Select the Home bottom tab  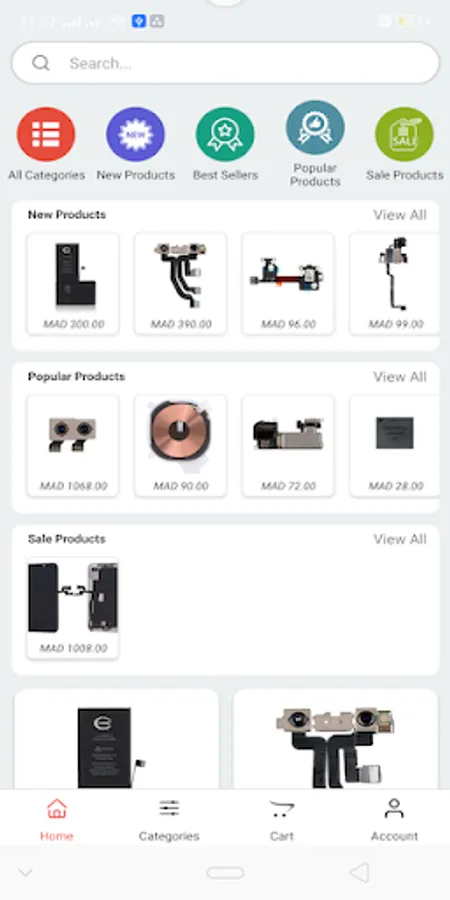(x=56, y=820)
